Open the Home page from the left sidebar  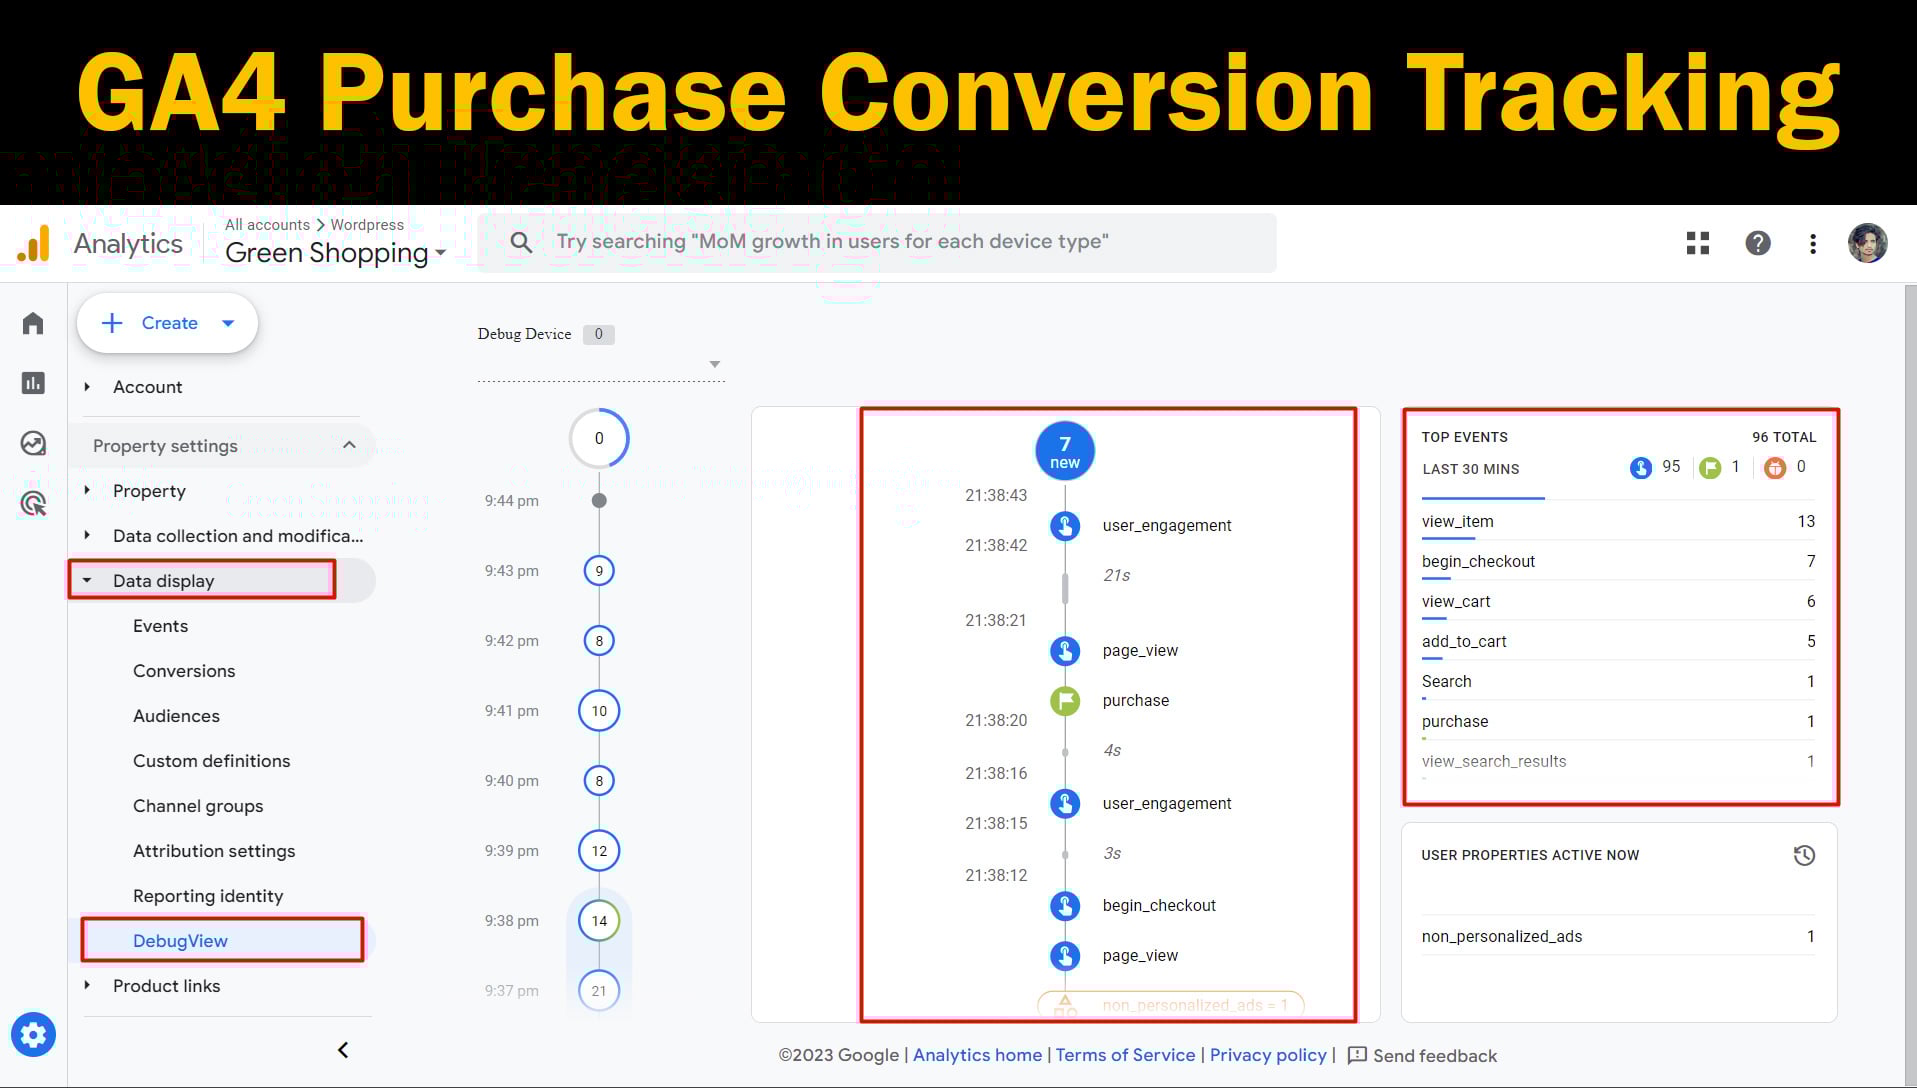tap(33, 323)
